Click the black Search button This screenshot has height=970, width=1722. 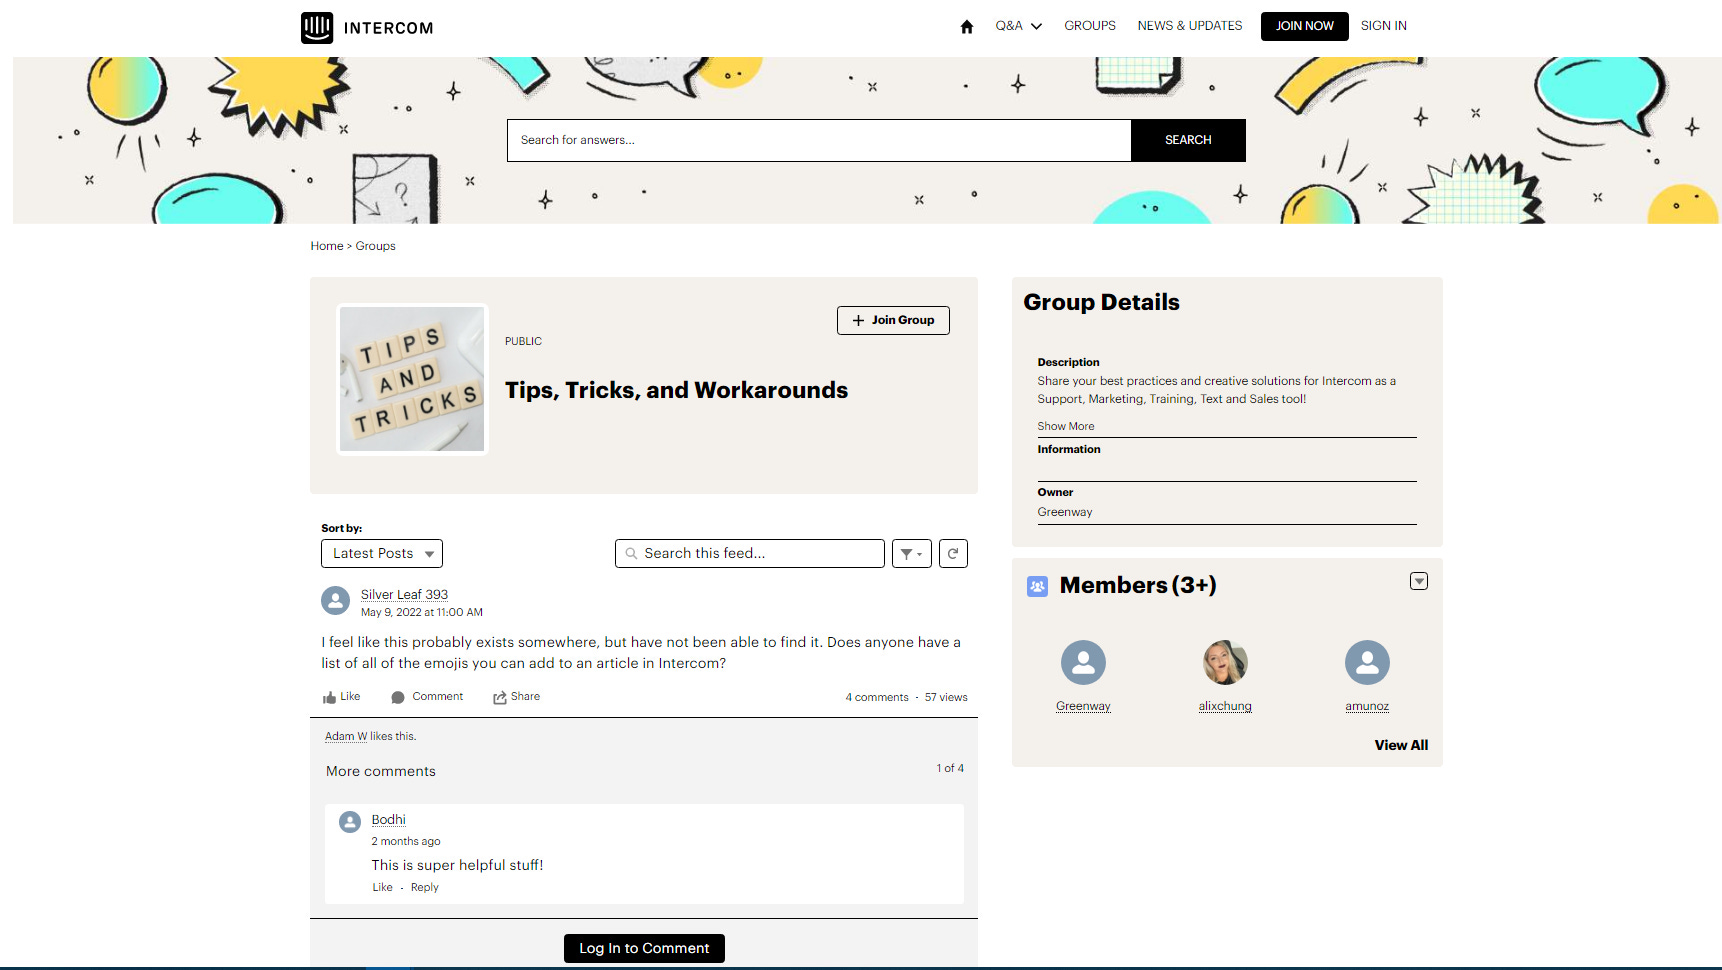(x=1188, y=140)
